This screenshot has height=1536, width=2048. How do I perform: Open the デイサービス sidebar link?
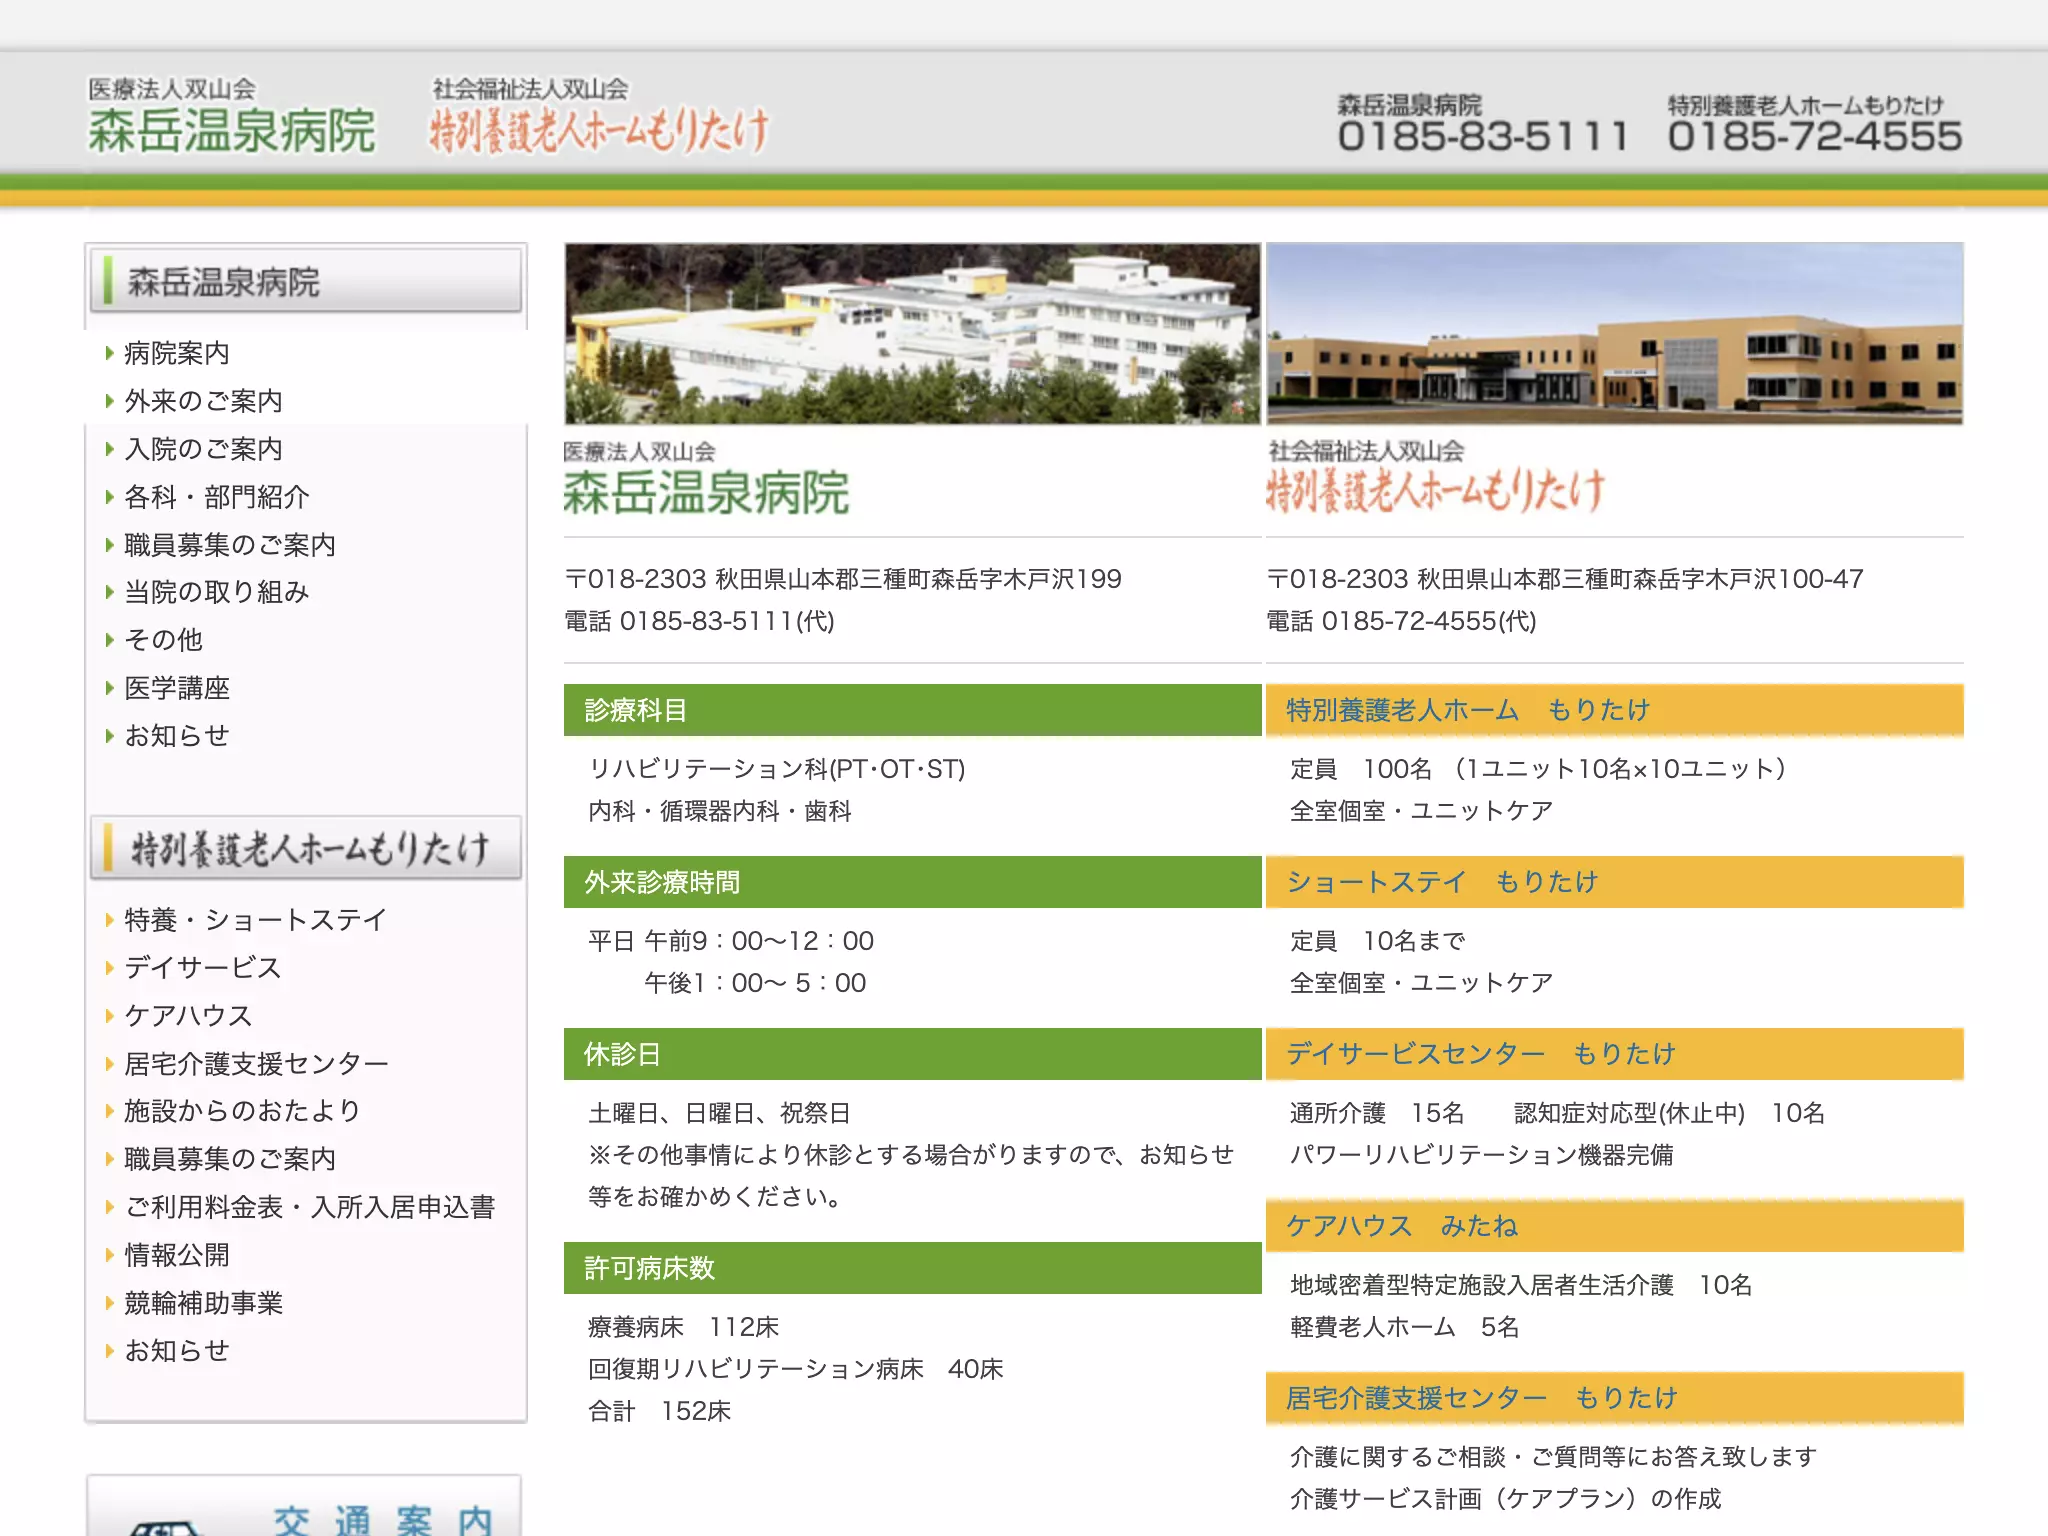click(202, 968)
